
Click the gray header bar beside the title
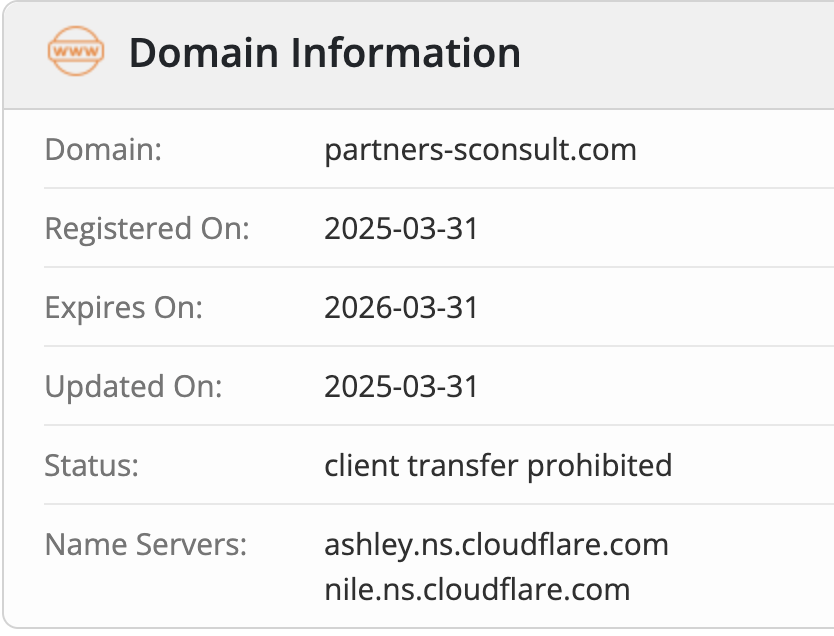click(x=675, y=53)
